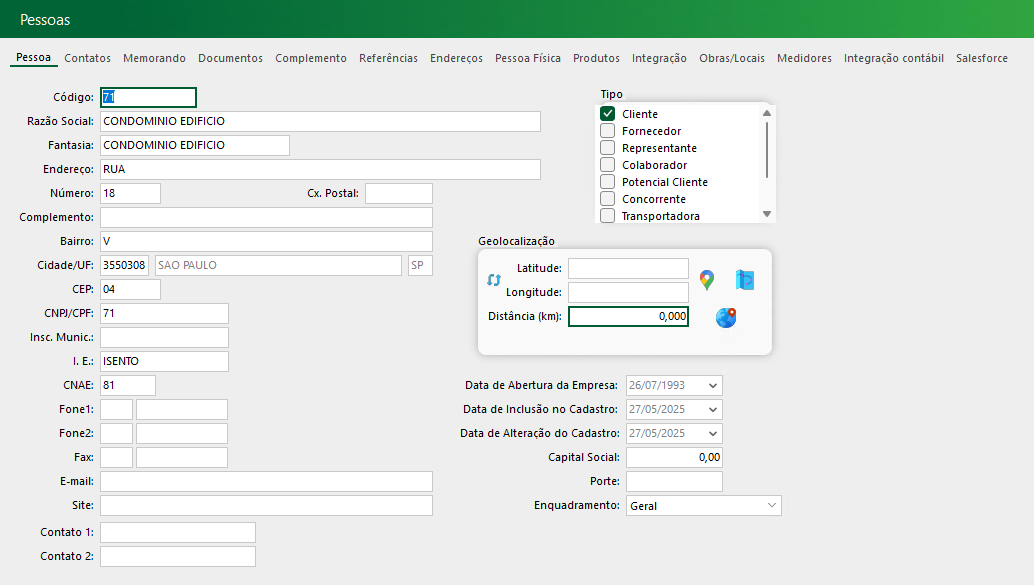Focus the E-mail field
This screenshot has height=585, width=1034.
tap(266, 481)
